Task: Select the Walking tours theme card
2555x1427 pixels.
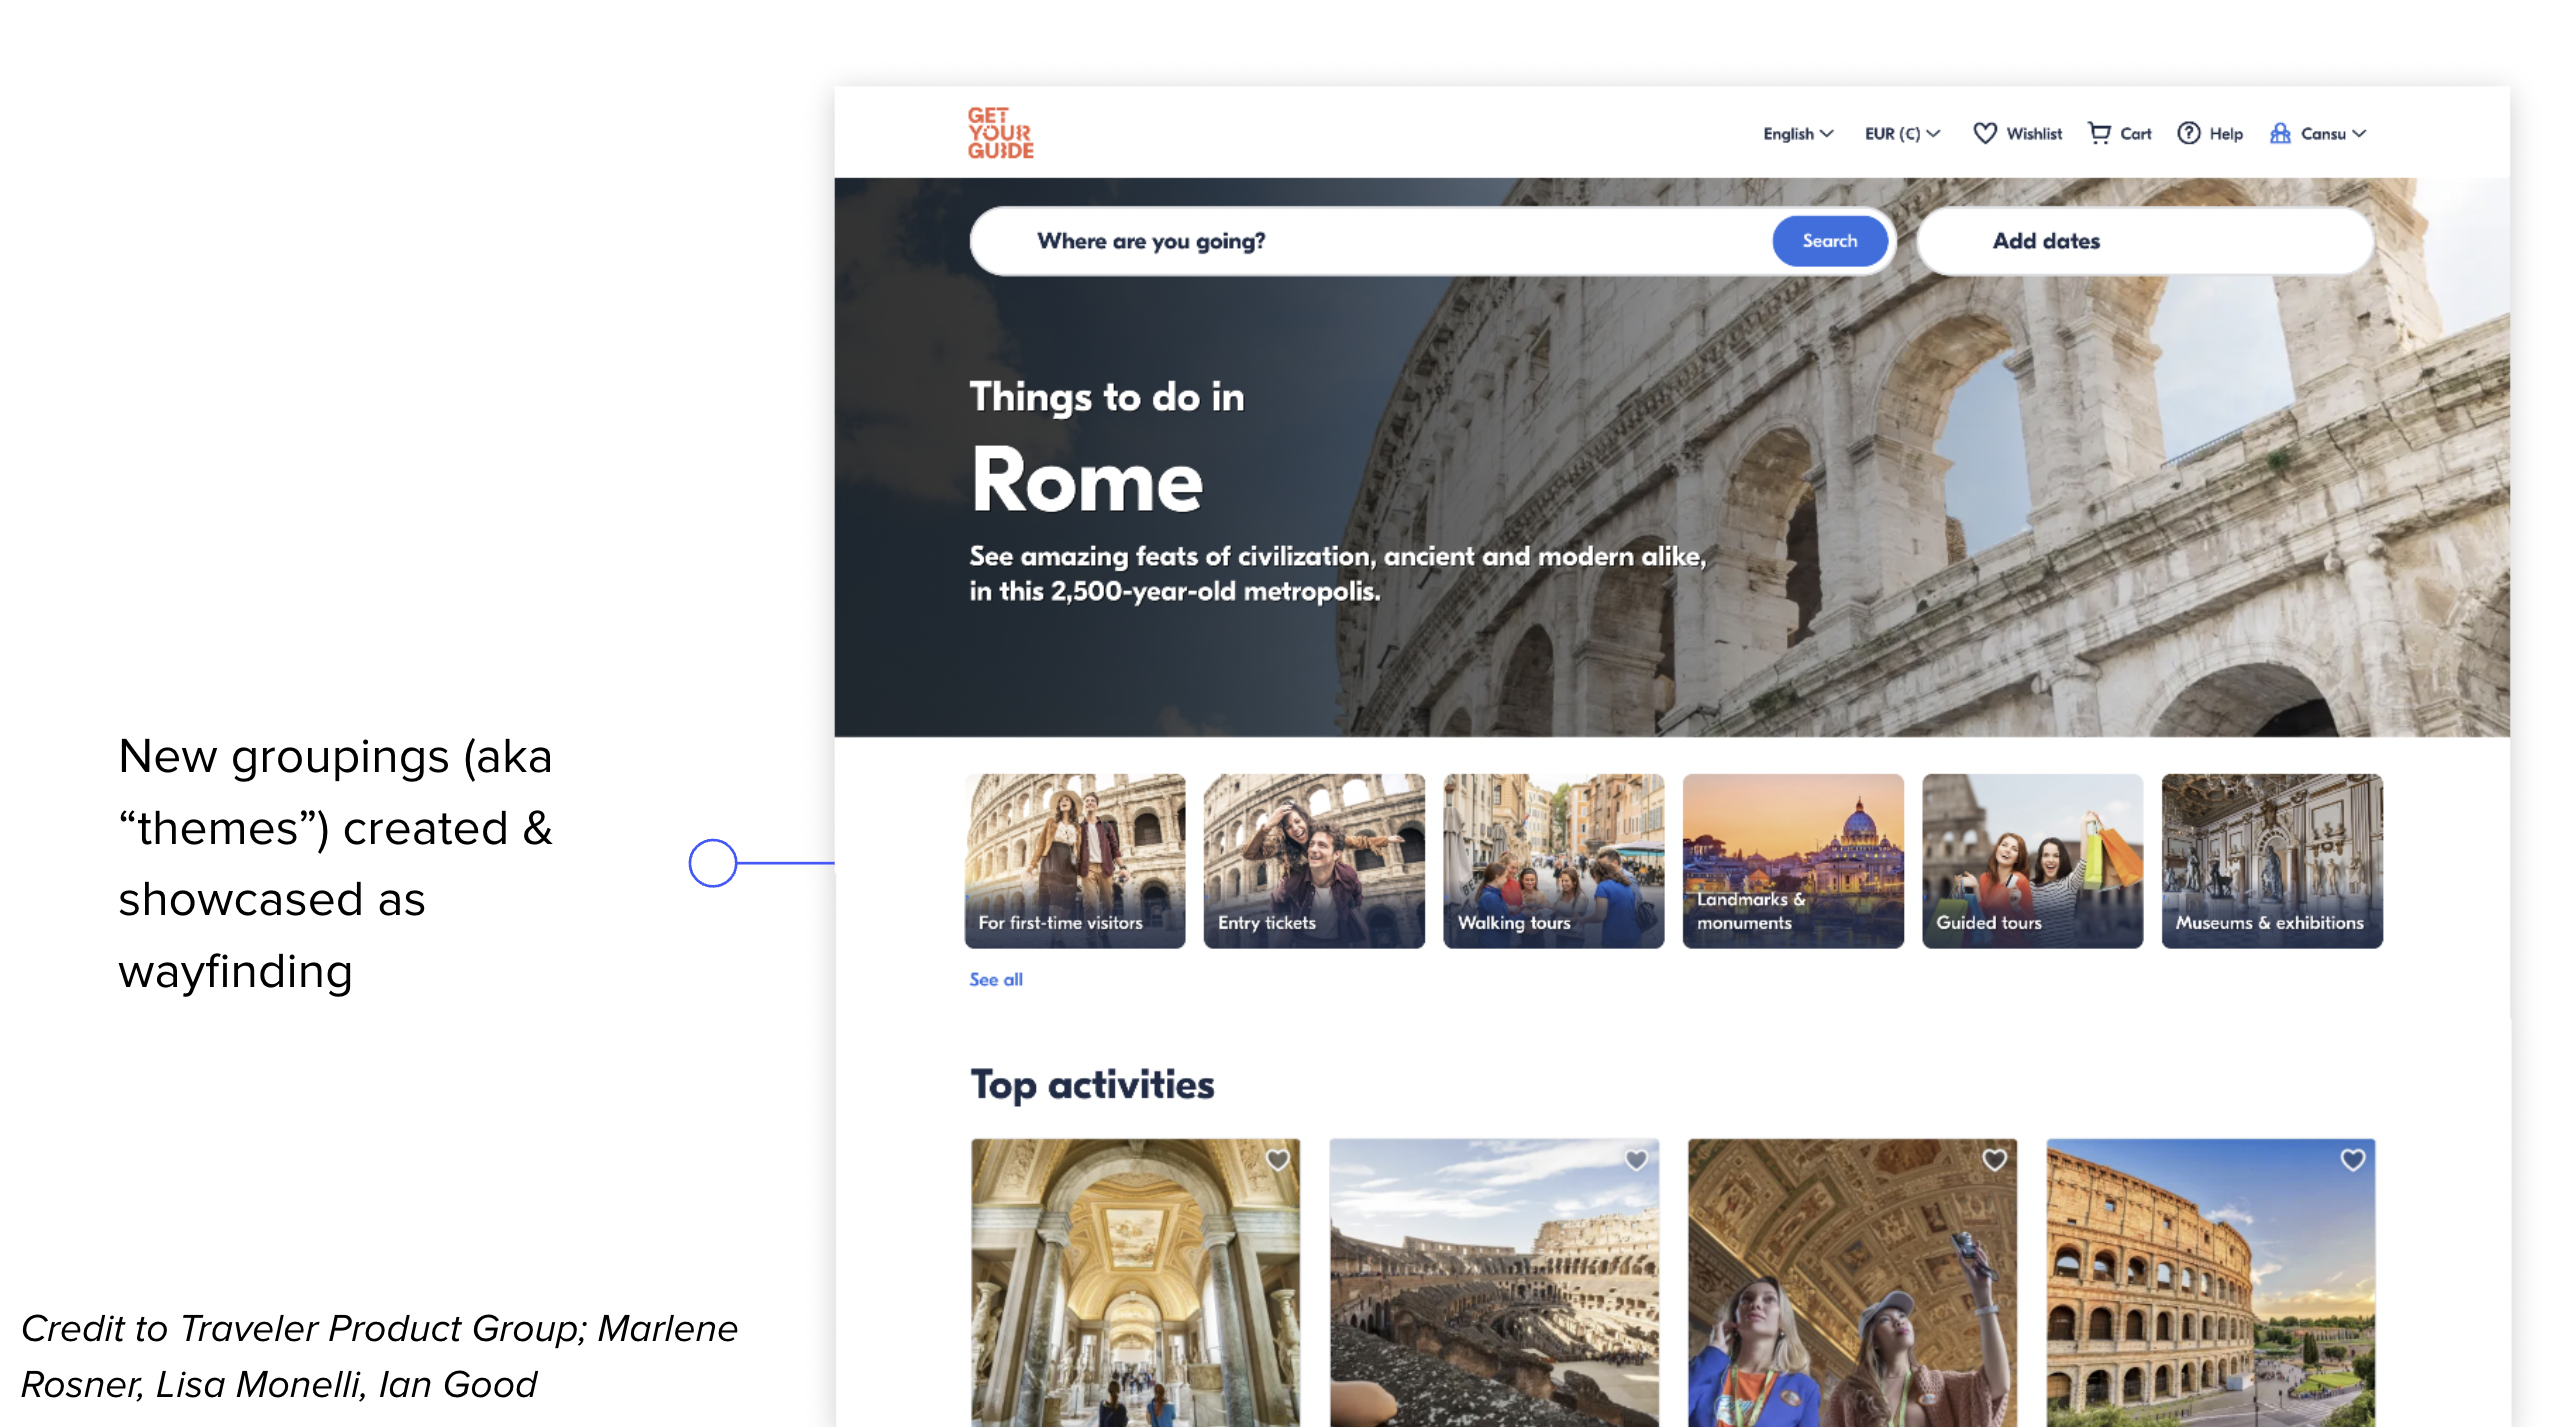Action: 1553,860
